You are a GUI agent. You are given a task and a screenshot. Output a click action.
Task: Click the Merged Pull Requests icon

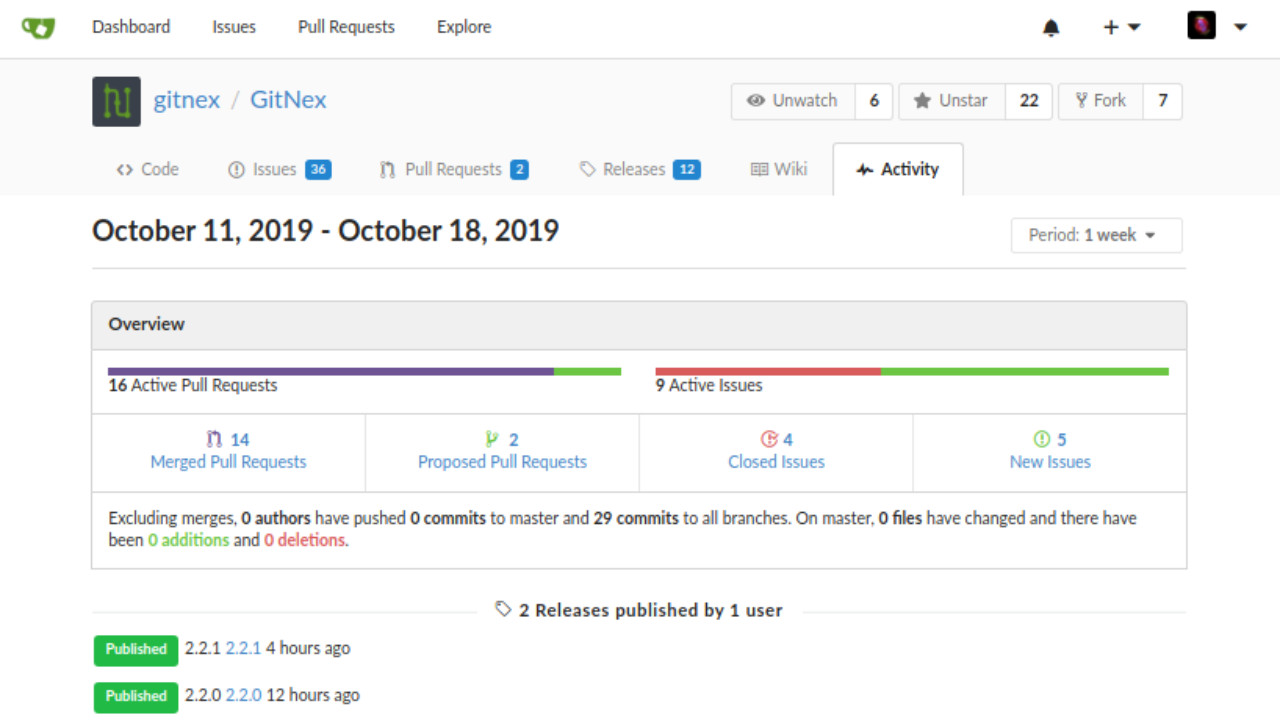pos(215,439)
